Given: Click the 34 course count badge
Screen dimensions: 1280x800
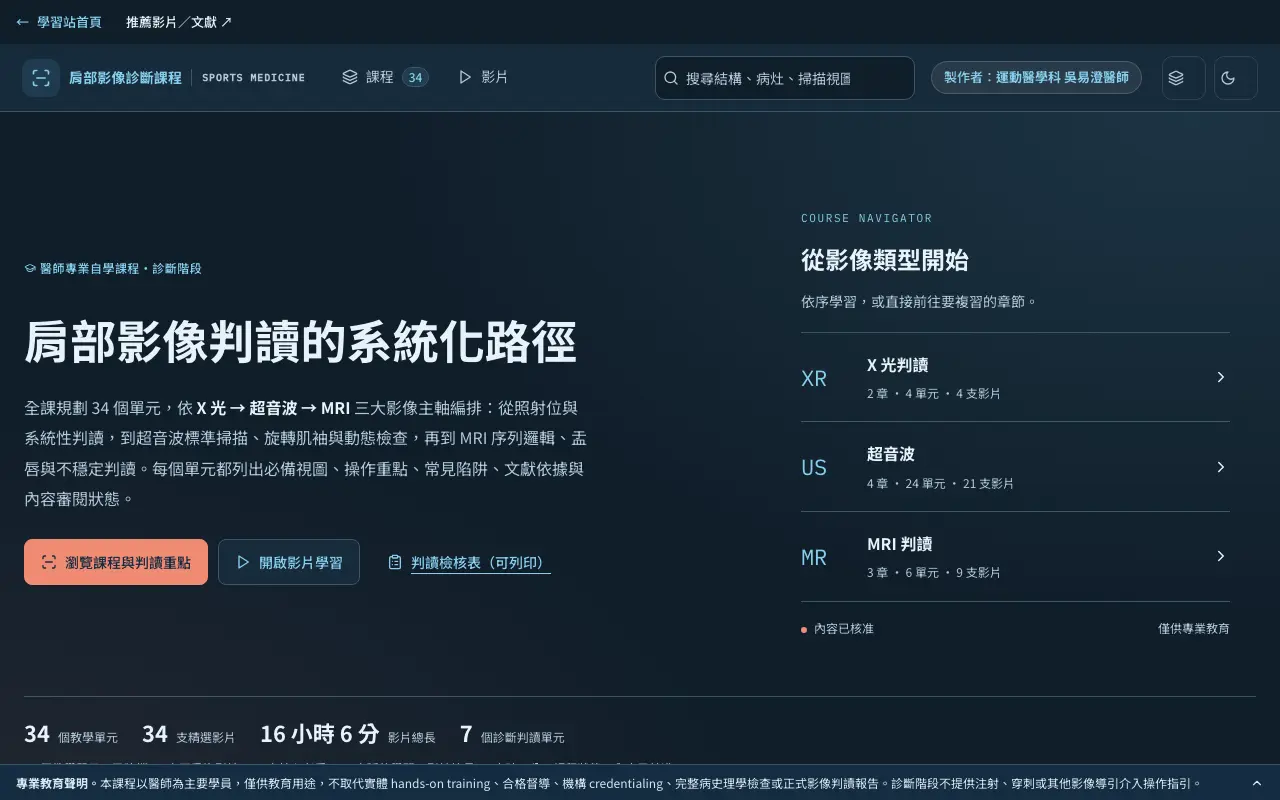Looking at the screenshot, I should point(415,77).
